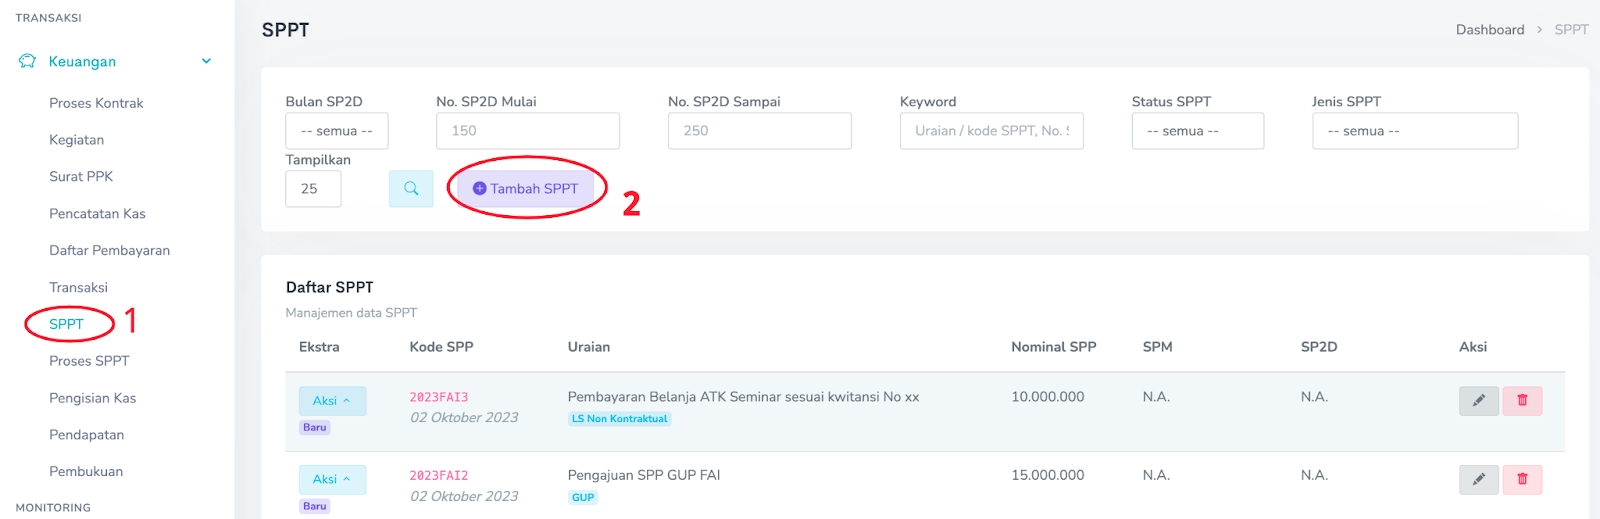The image size is (1600, 519).
Task: Expand Aksi dropdown for 2023FAI2 row
Action: pyautogui.click(x=332, y=480)
